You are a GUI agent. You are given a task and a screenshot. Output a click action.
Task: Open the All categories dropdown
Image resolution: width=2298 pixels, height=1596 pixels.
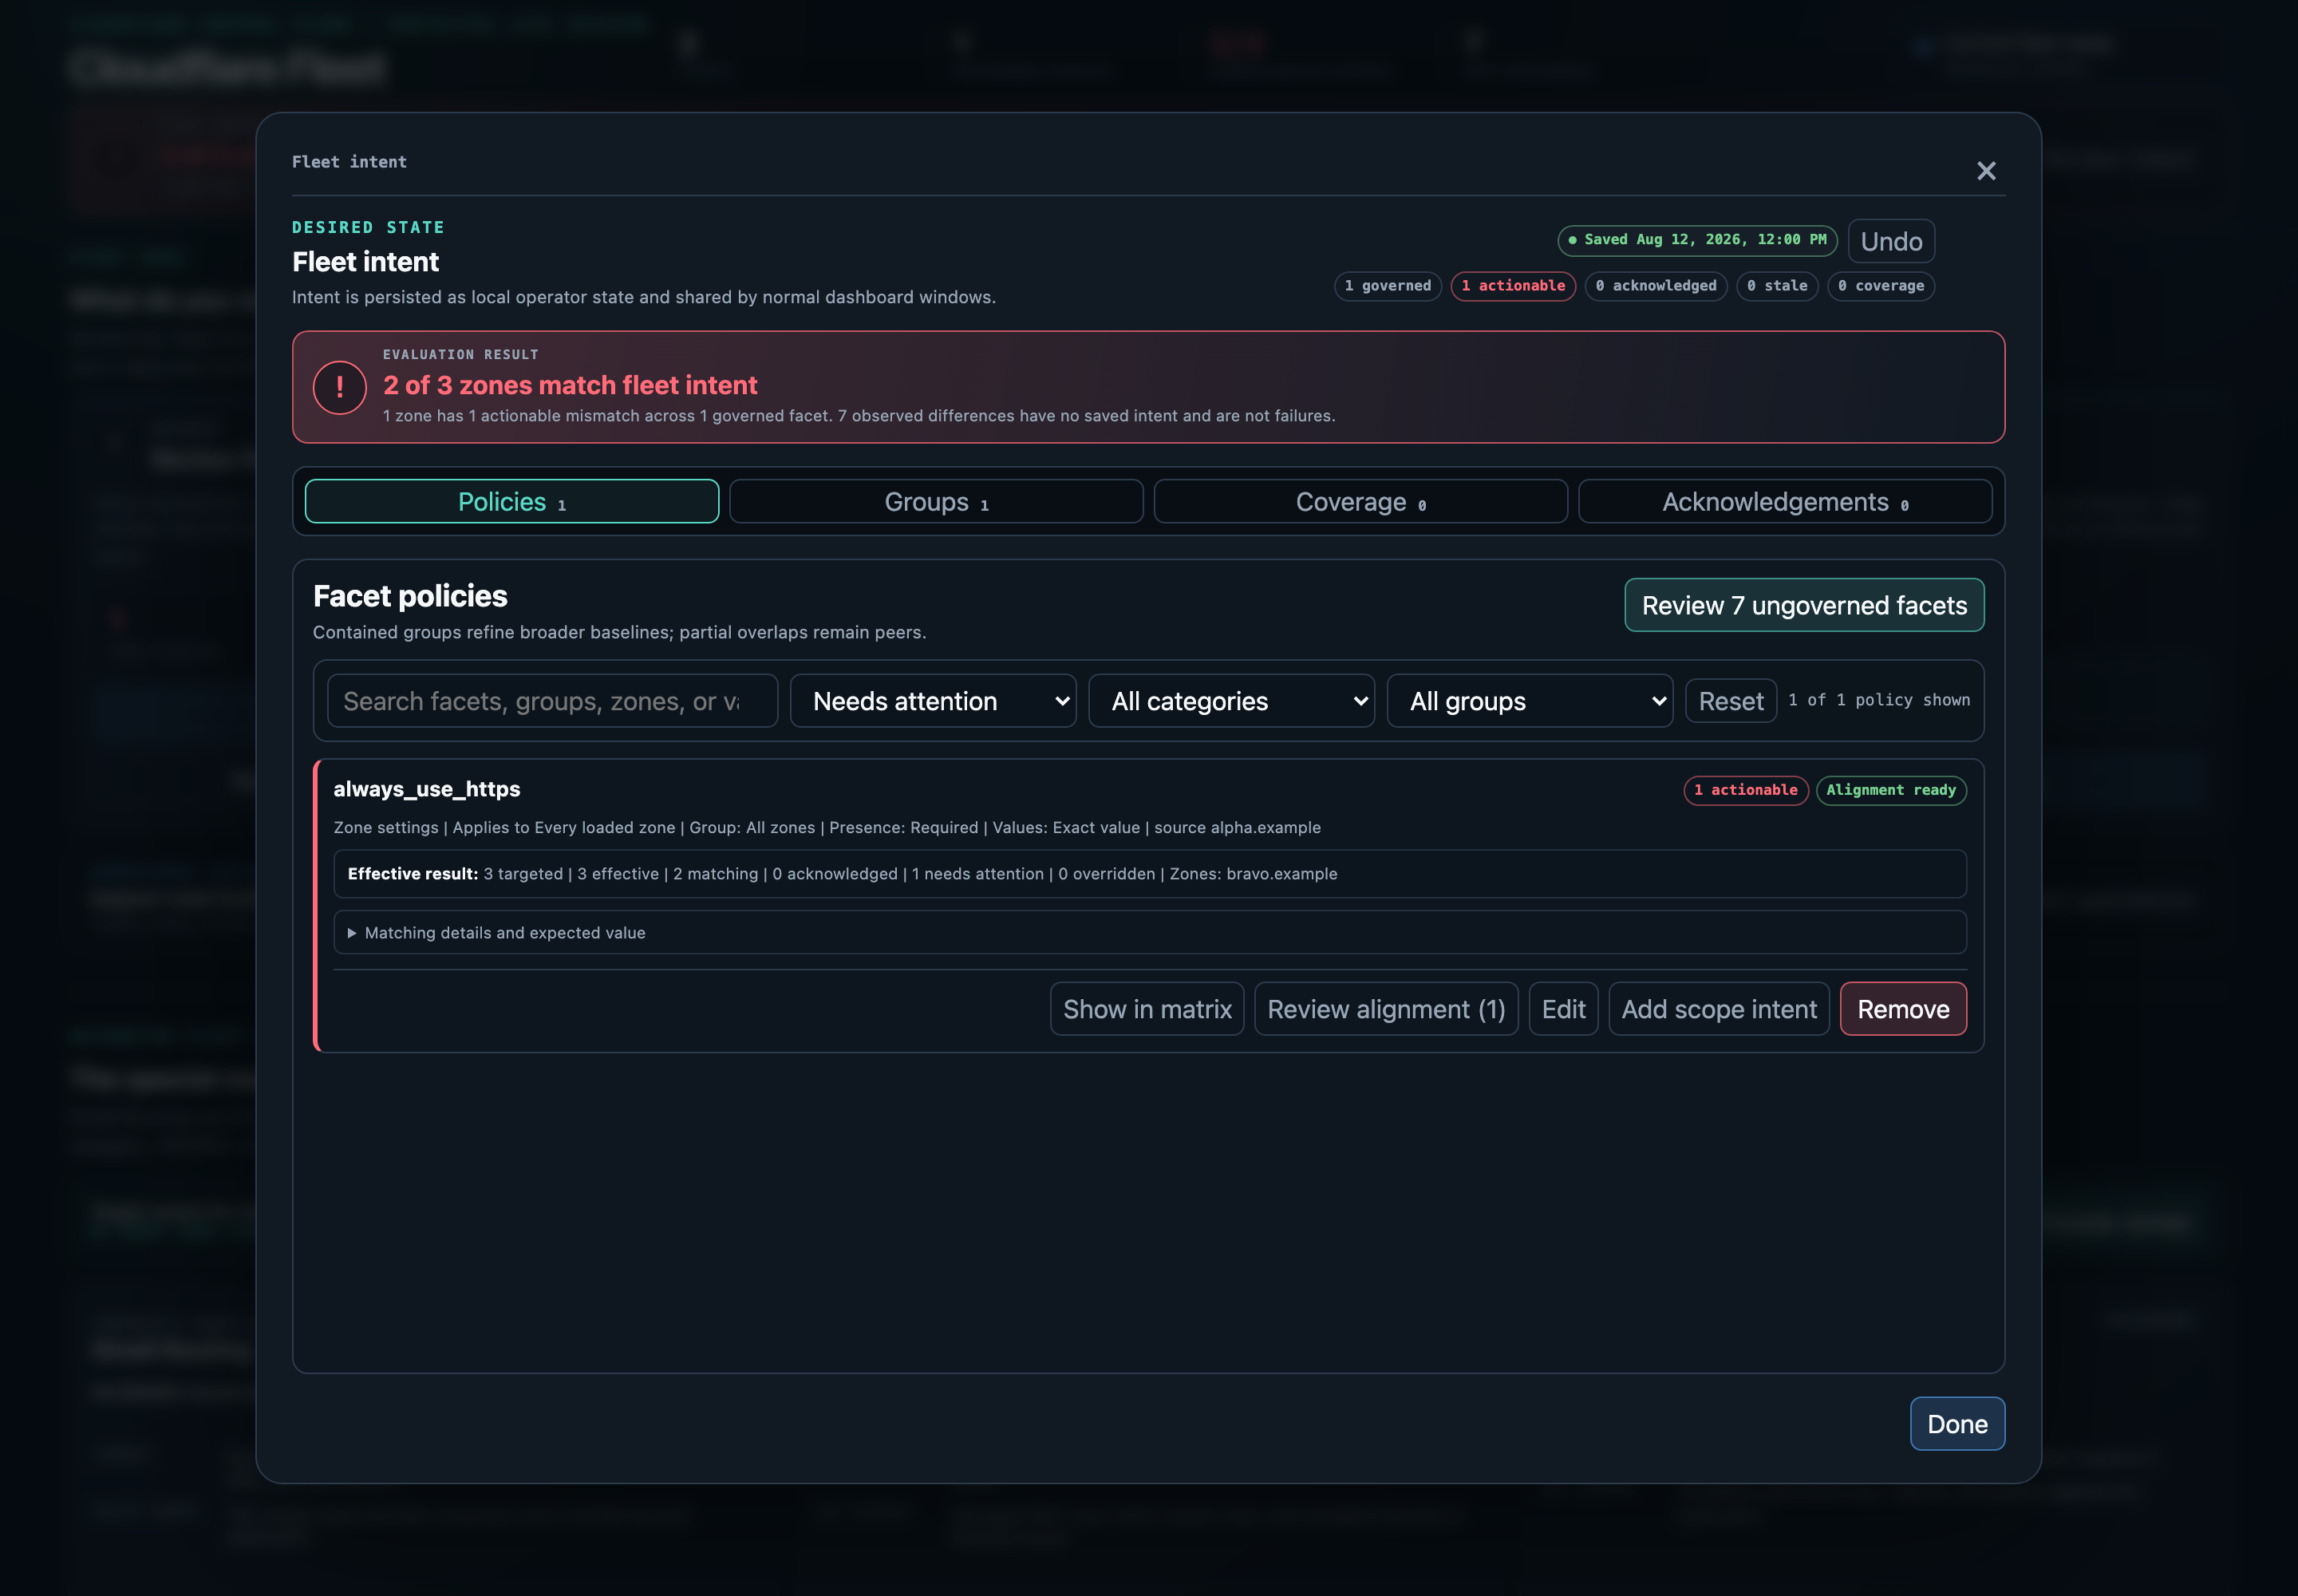[x=1231, y=701]
